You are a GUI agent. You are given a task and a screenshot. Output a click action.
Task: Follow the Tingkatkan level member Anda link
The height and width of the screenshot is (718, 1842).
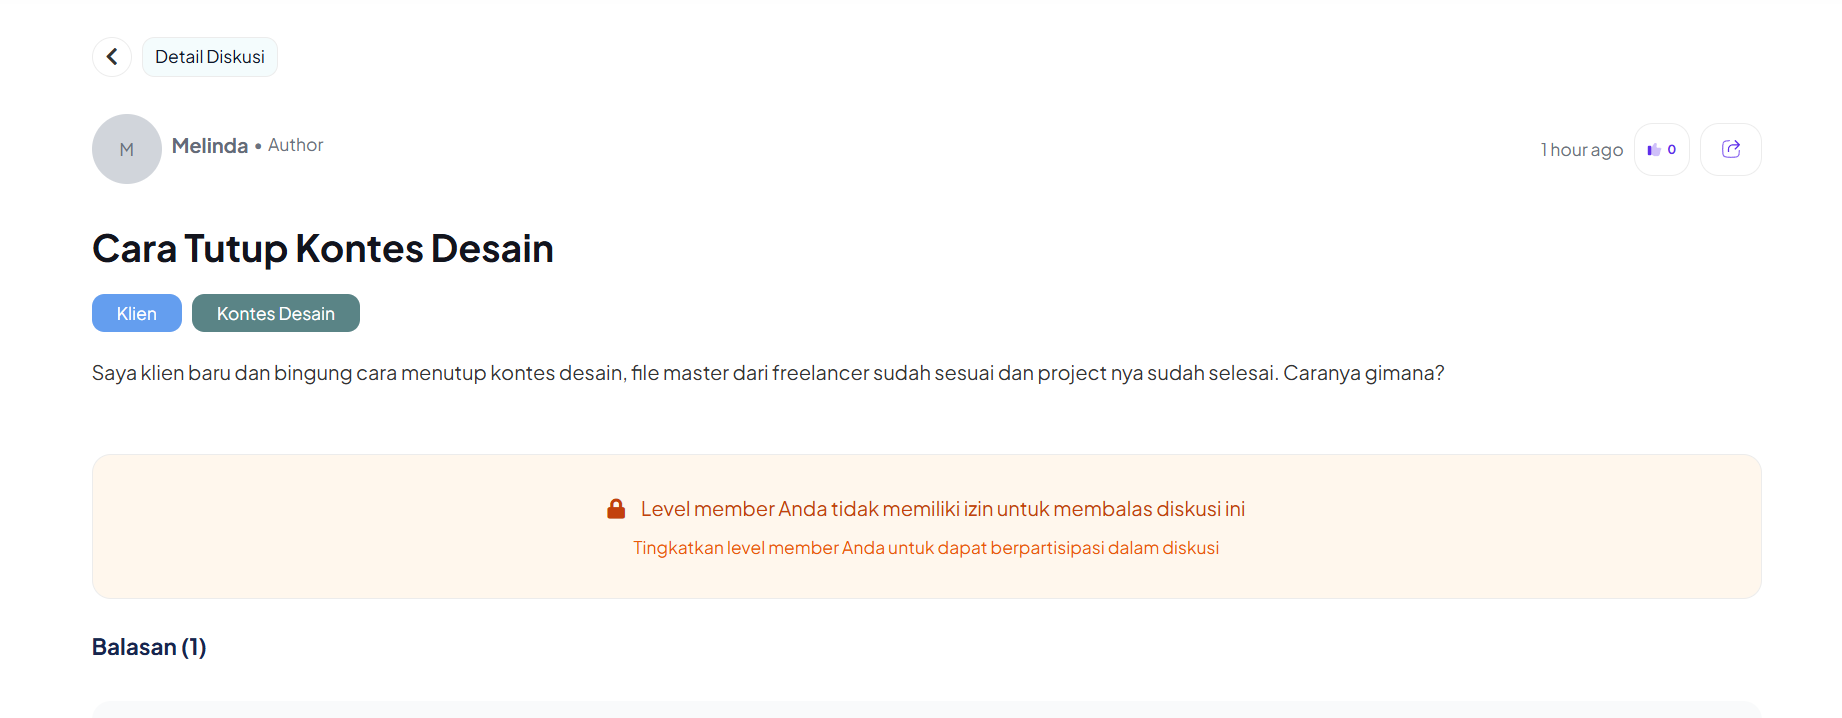pos(926,548)
